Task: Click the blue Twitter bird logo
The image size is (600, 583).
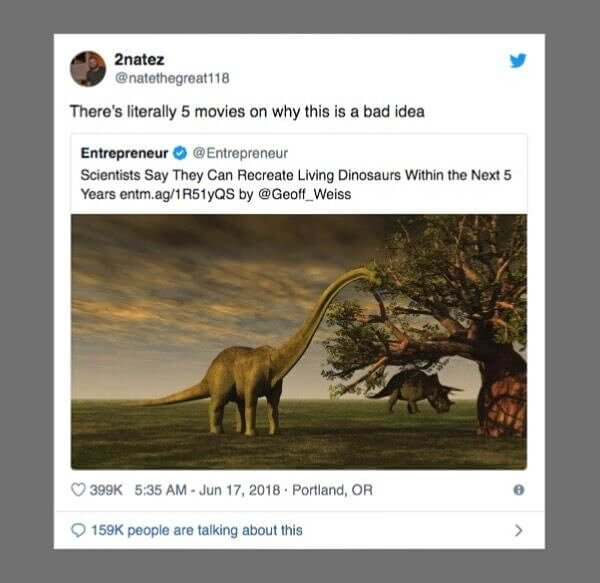Action: [518, 60]
